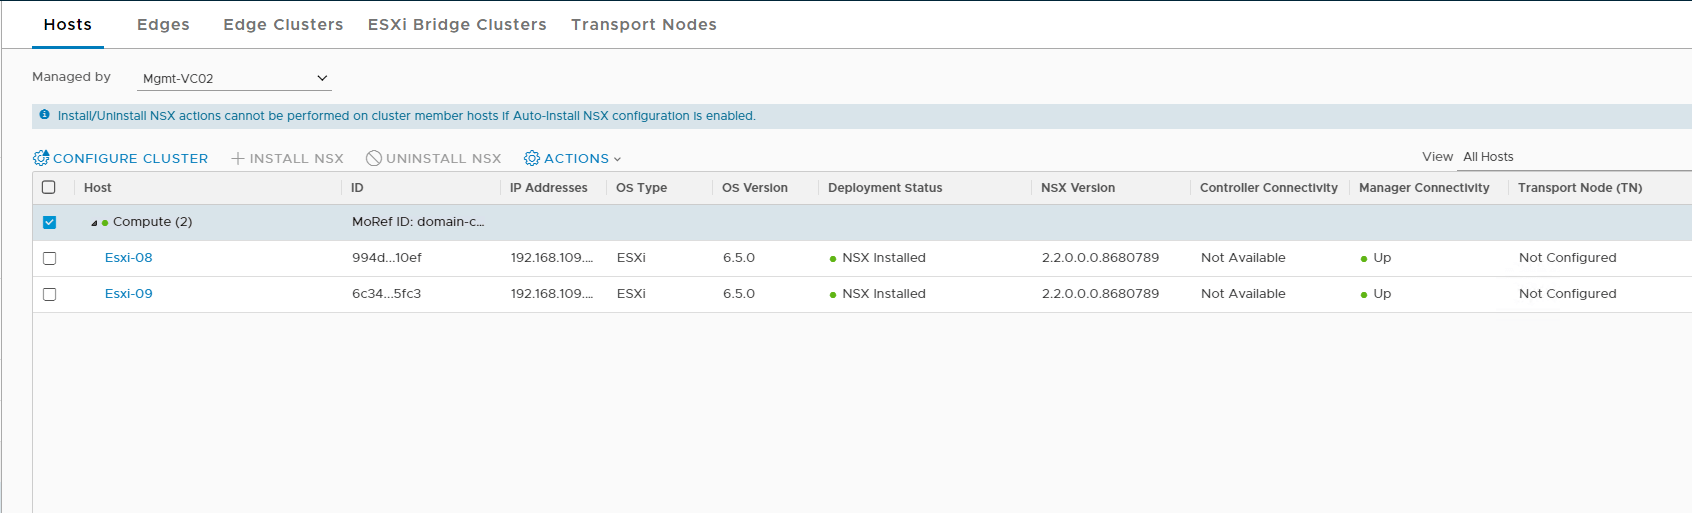The height and width of the screenshot is (513, 1692).
Task: Open the View All Hosts dropdown
Action: [1570, 157]
